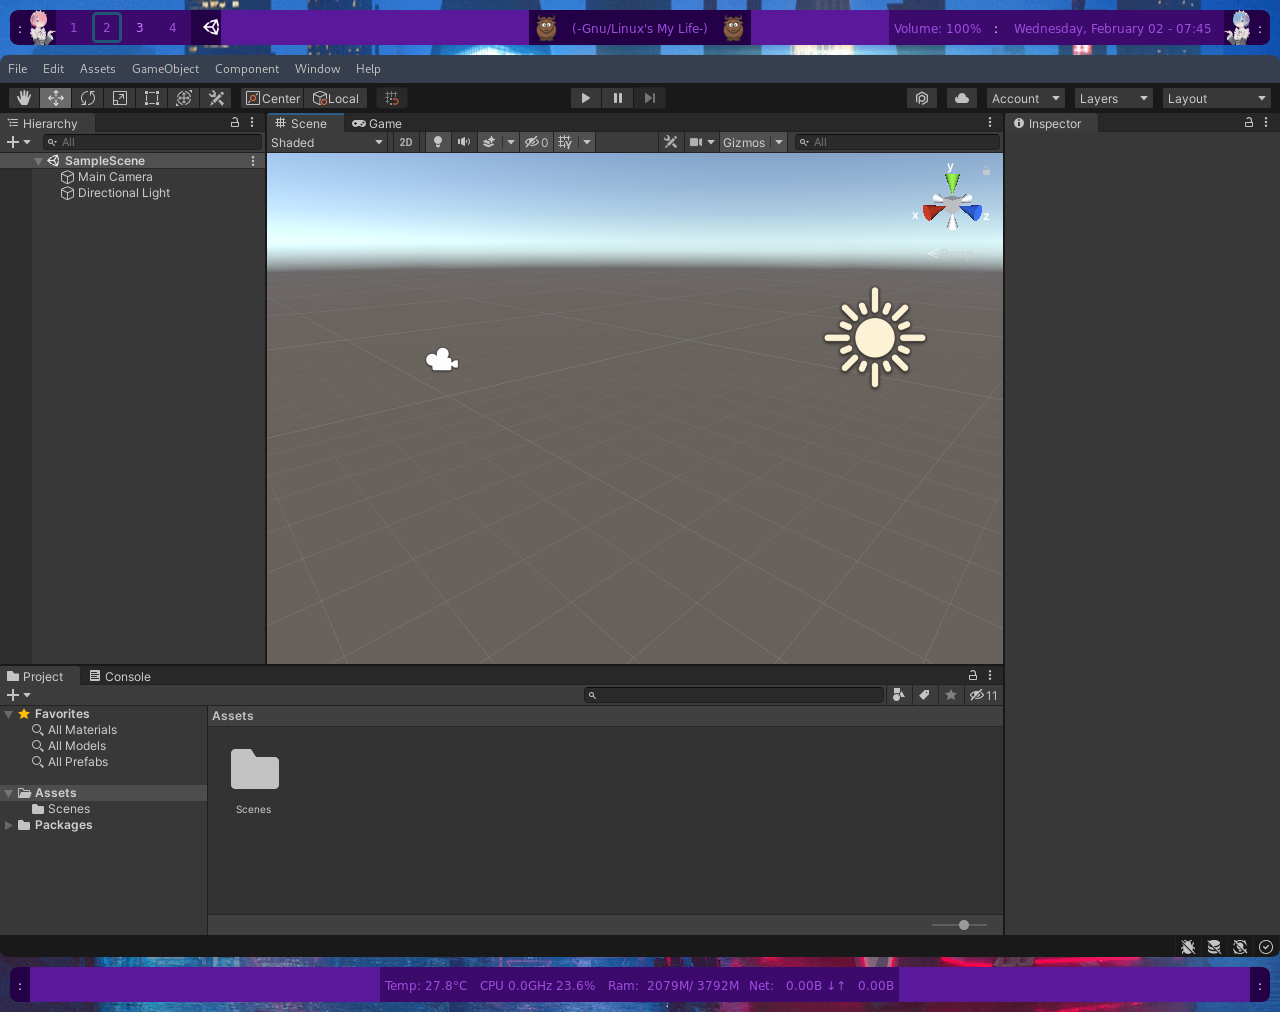Select the Rect tool
This screenshot has height=1012, width=1280.
pyautogui.click(x=152, y=98)
